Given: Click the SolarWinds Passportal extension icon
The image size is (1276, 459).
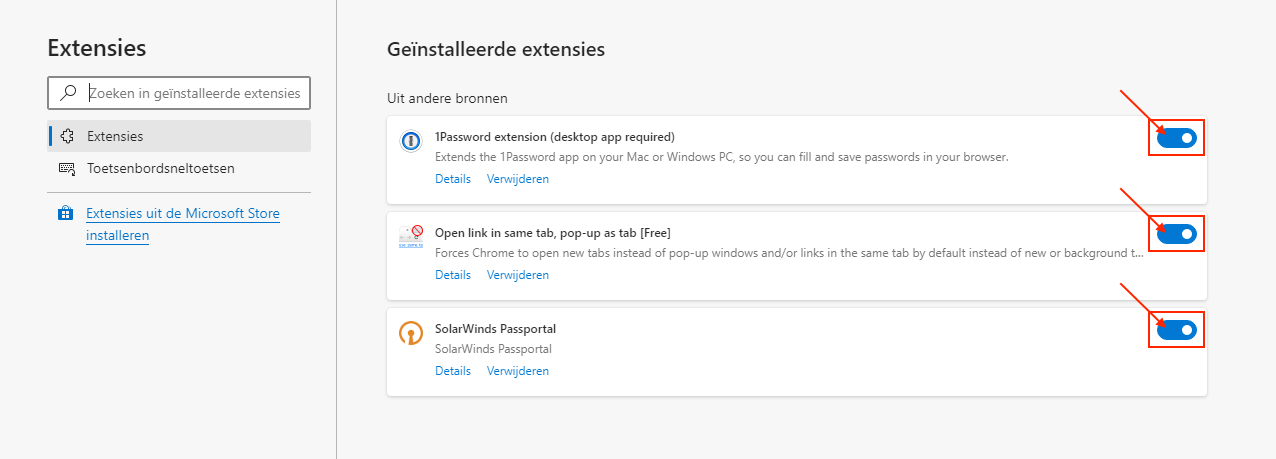Looking at the screenshot, I should click(410, 333).
